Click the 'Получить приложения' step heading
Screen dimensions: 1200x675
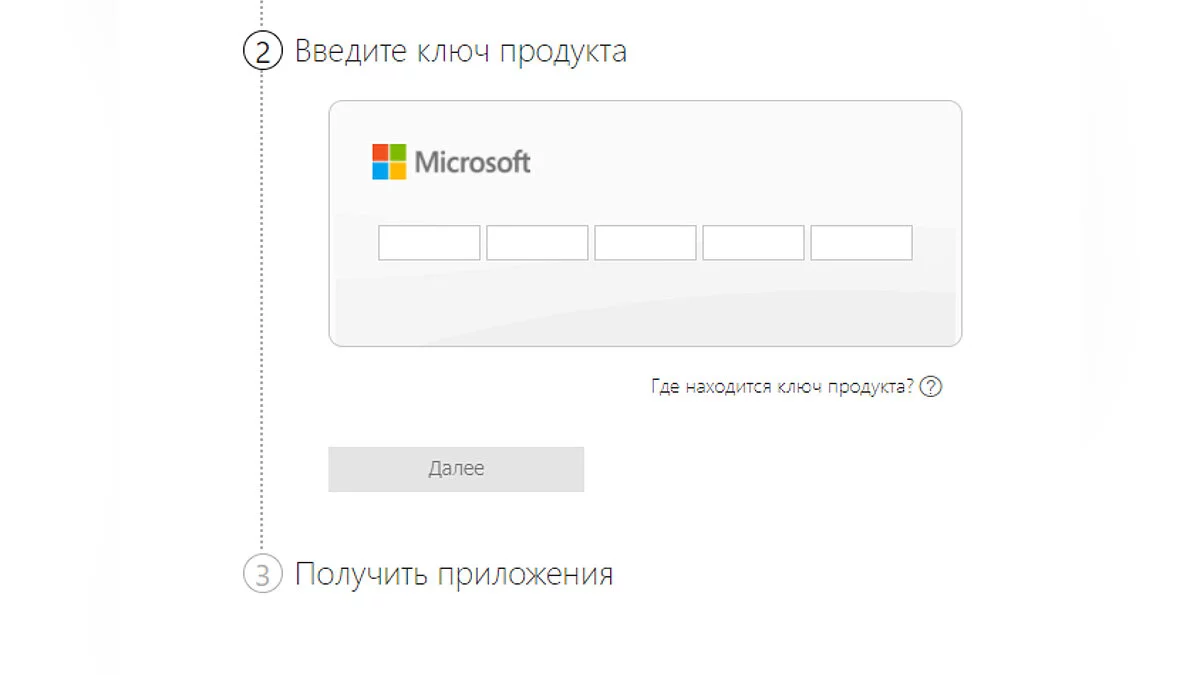(453, 575)
